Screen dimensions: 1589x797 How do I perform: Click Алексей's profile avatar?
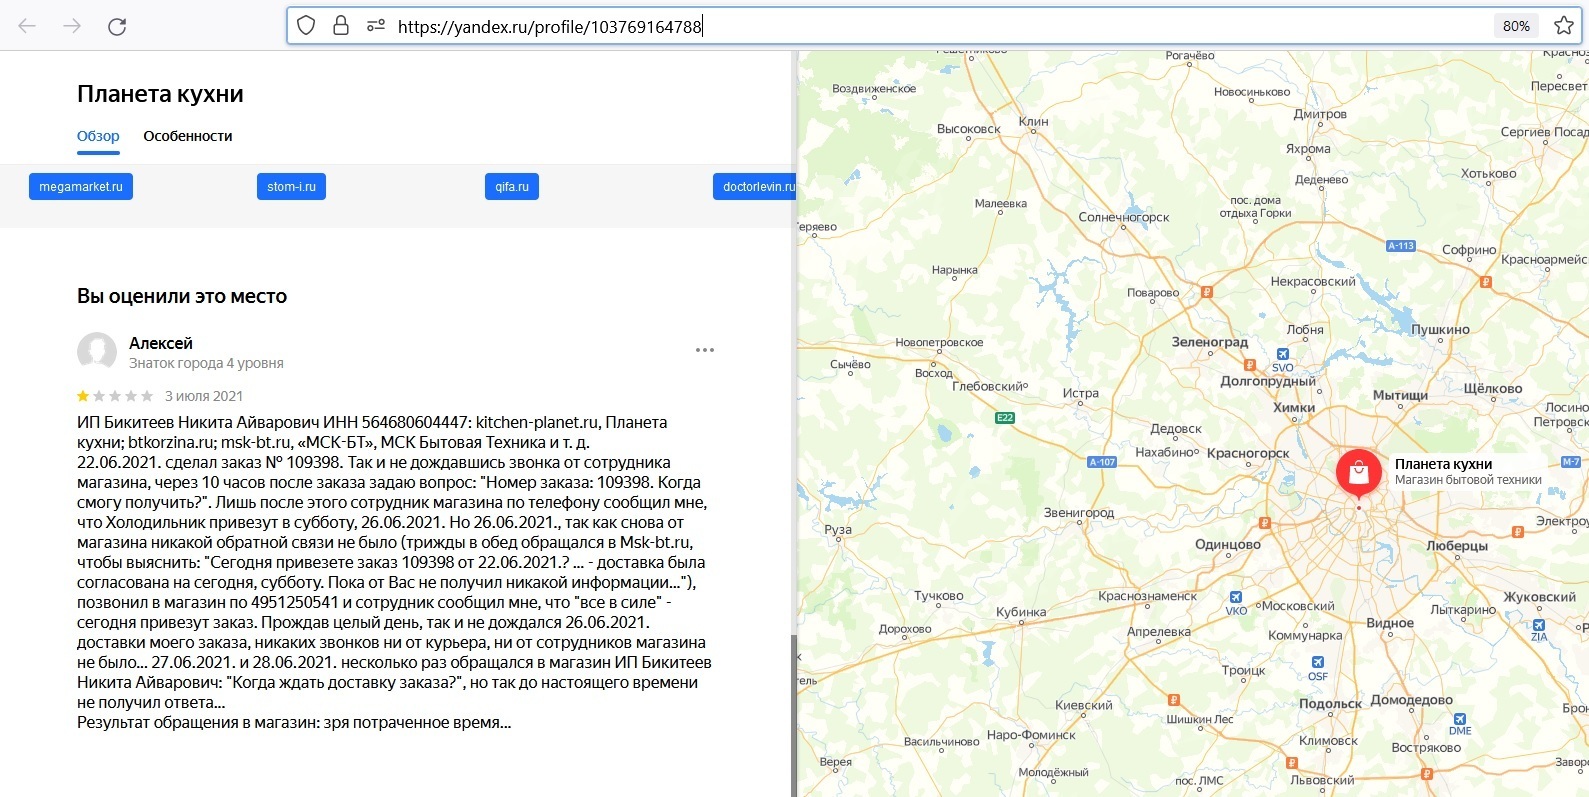tap(97, 352)
